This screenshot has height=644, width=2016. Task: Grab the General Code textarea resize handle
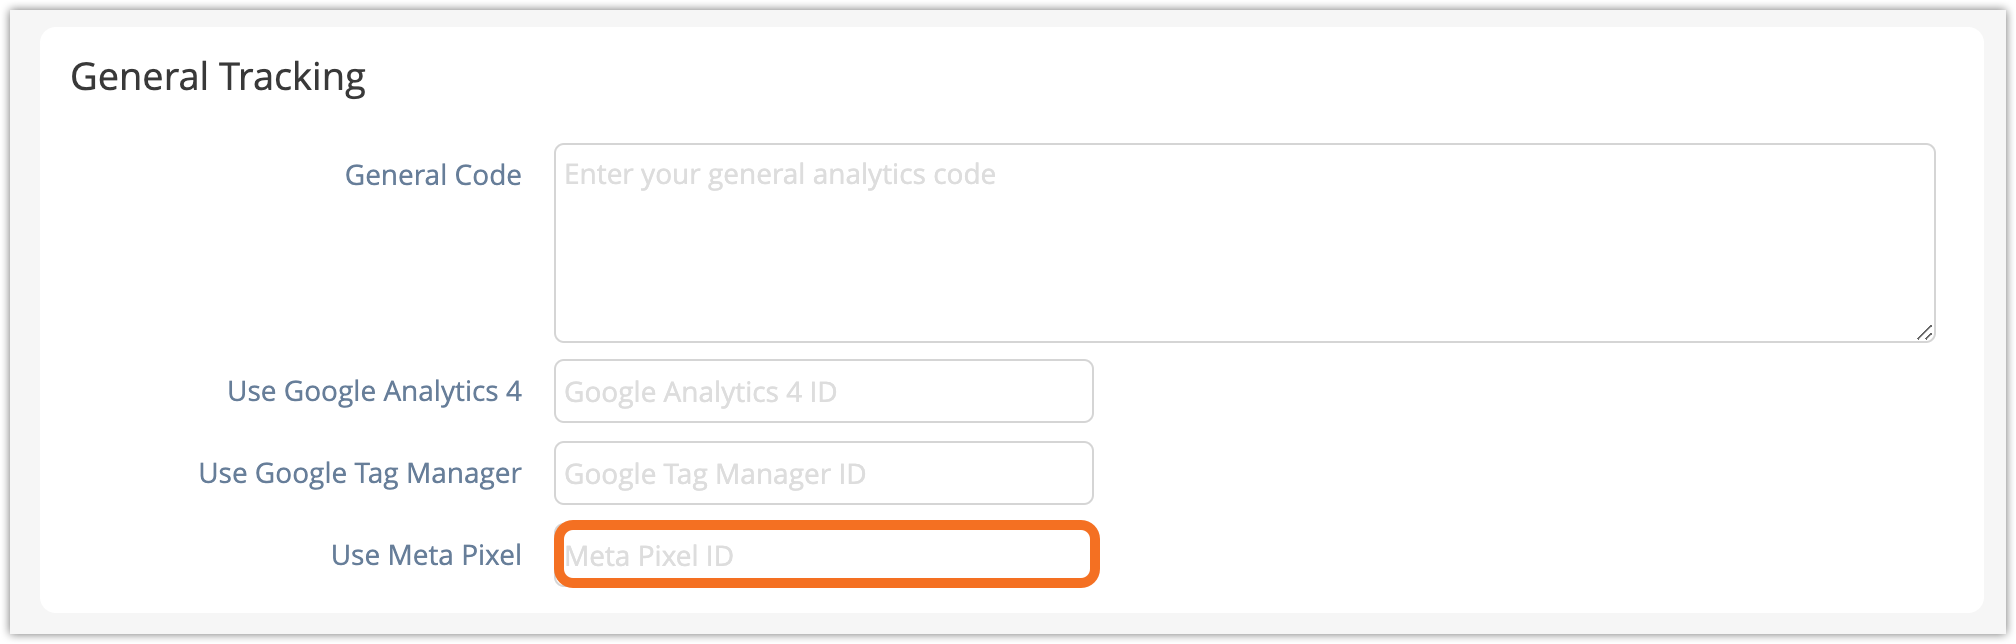click(1924, 332)
